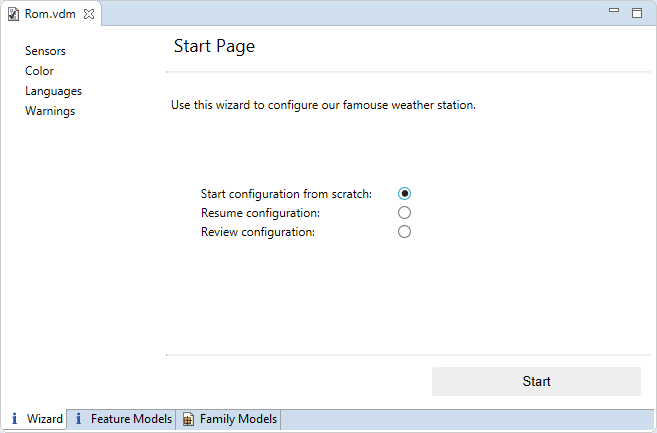Open the Languages wizard page
The image size is (657, 433).
[x=54, y=91]
